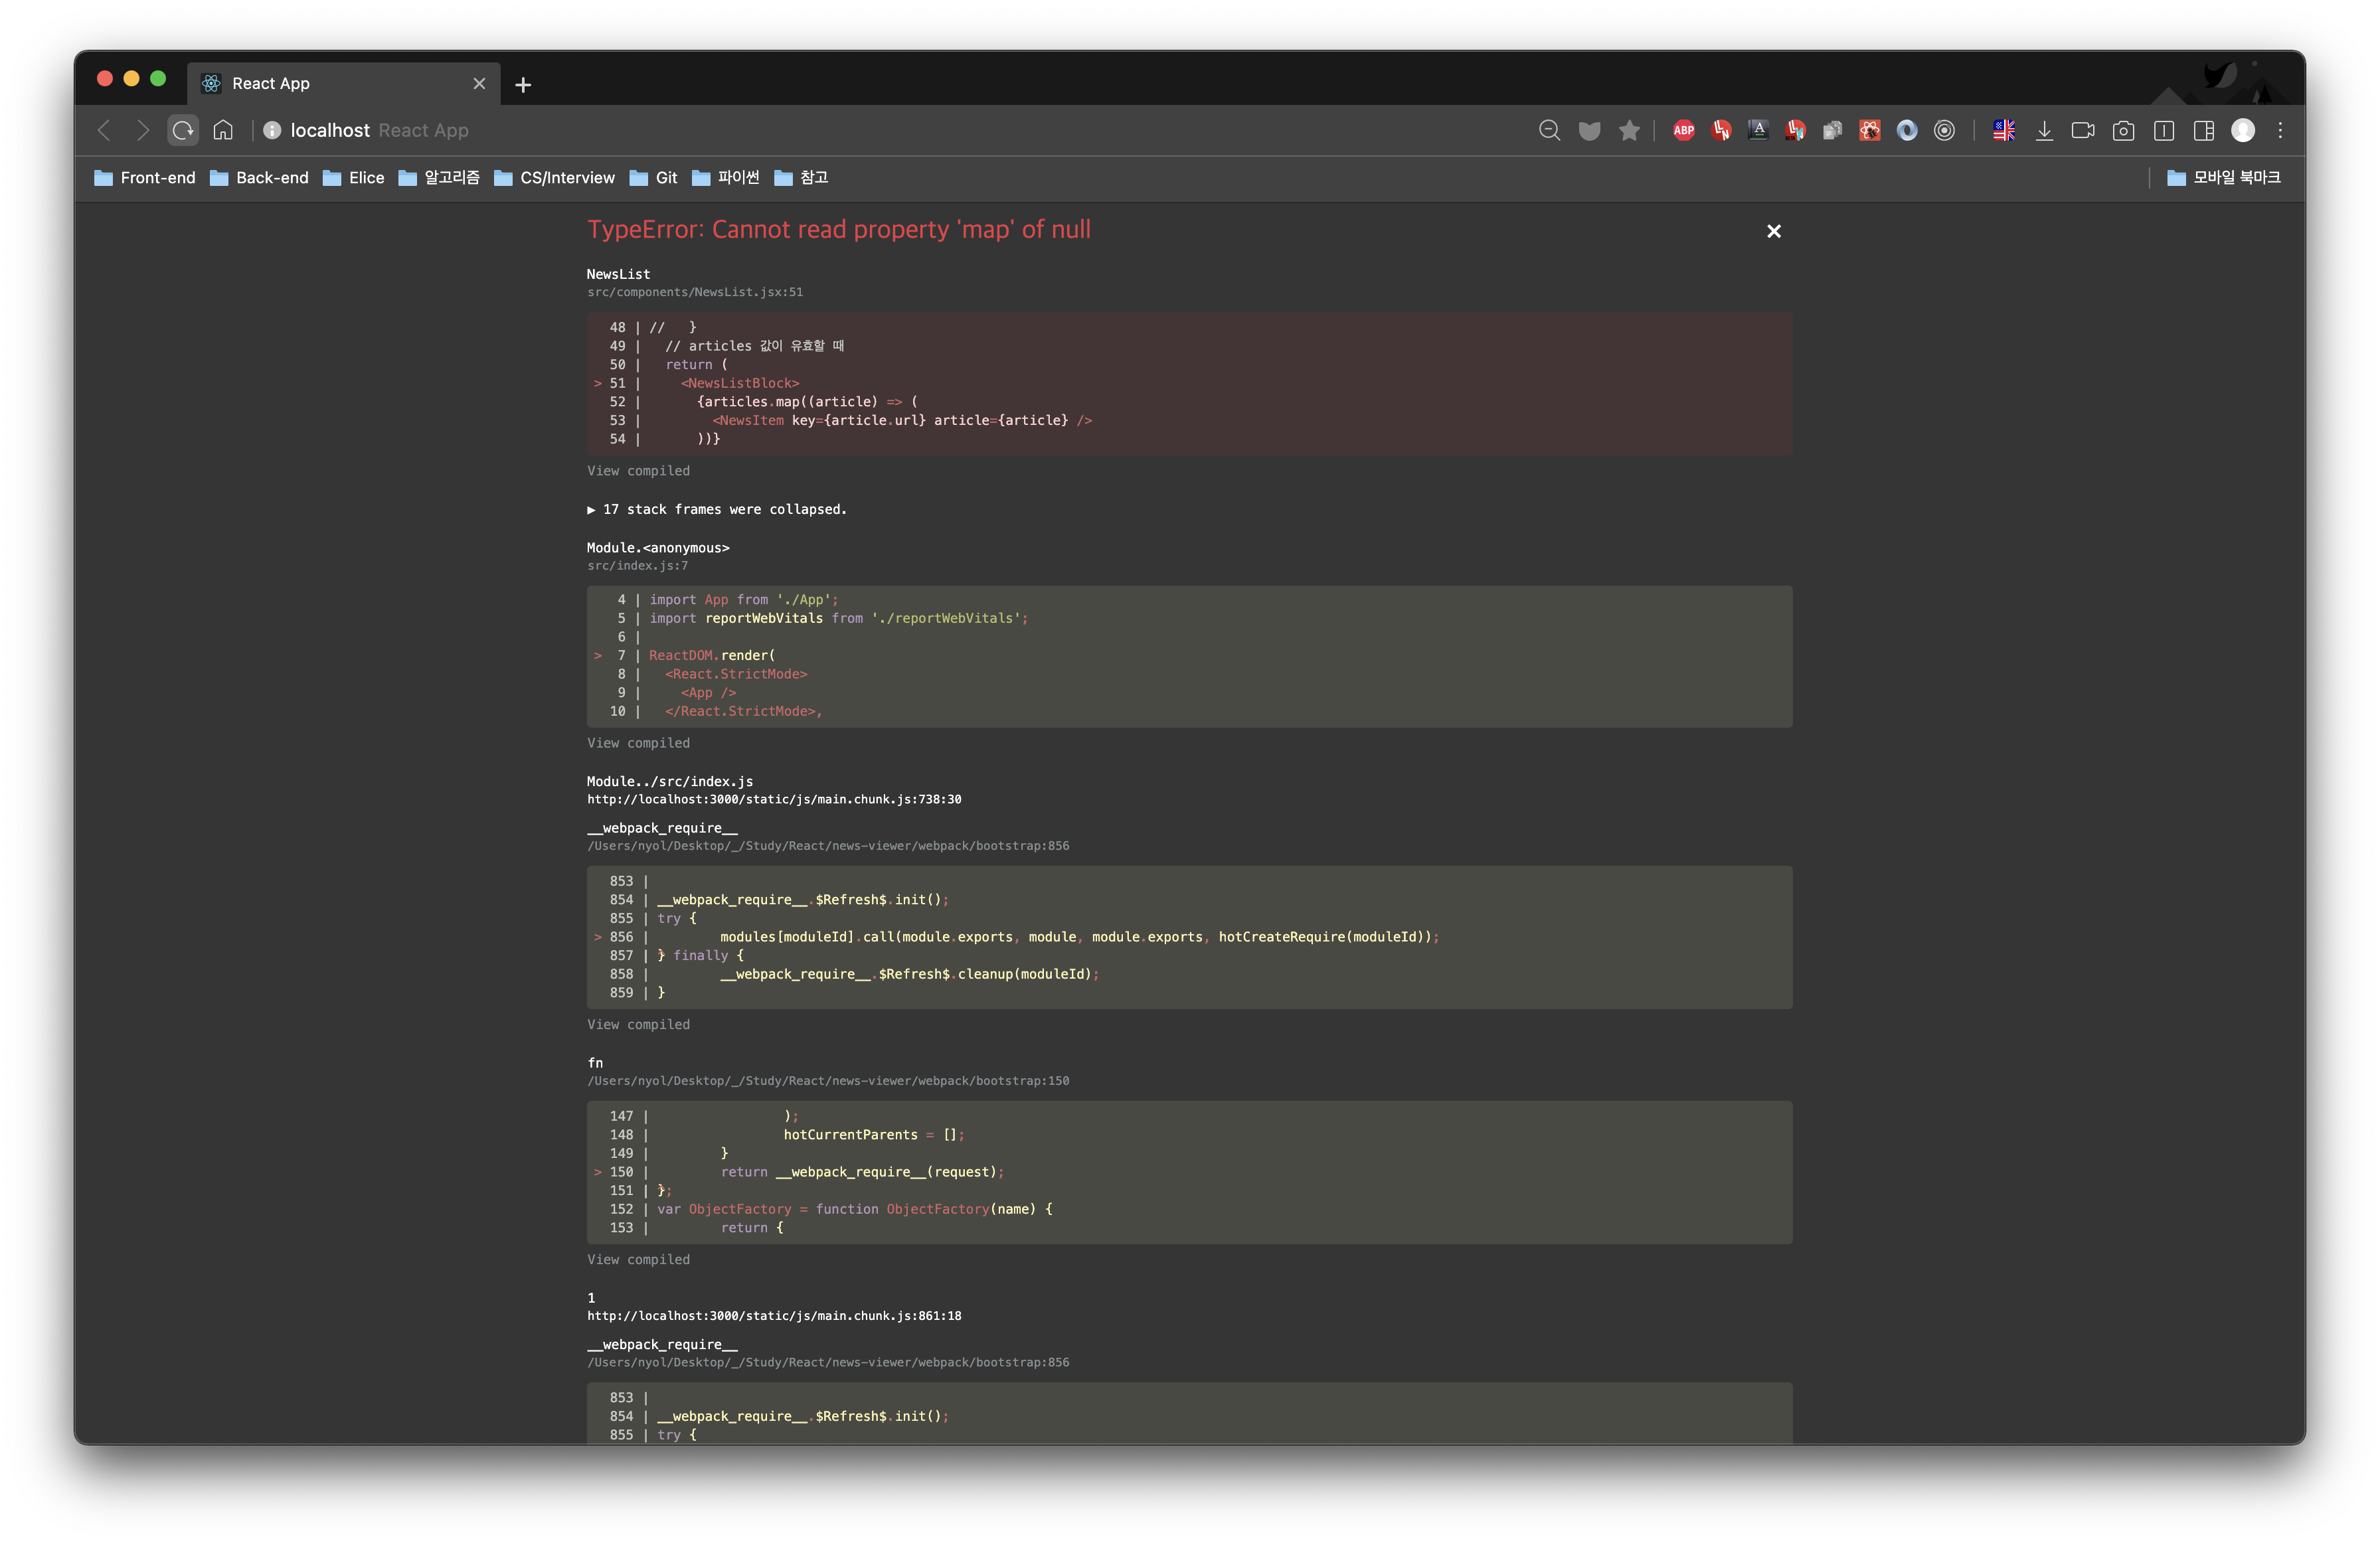This screenshot has width=2380, height=1543.
Task: Click the camera screenshot capture icon
Action: (x=2123, y=130)
